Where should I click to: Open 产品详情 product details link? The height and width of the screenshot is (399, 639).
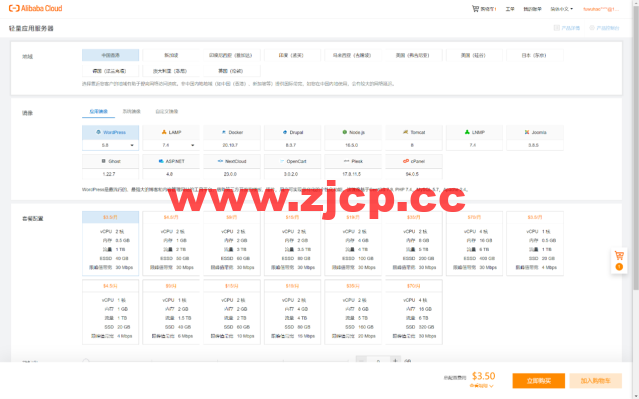click(566, 28)
